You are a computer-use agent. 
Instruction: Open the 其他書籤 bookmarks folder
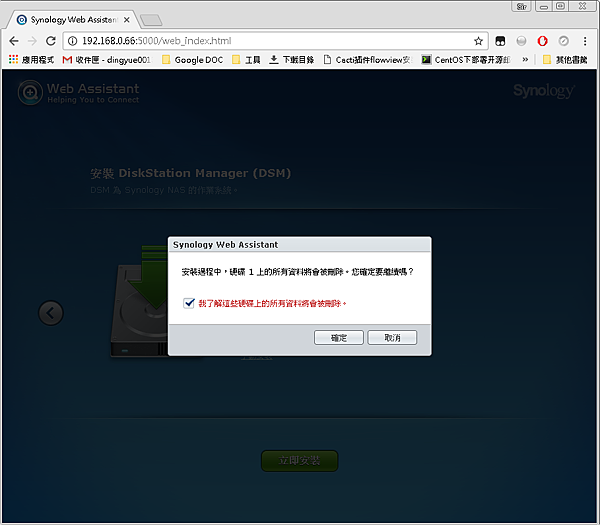click(565, 60)
